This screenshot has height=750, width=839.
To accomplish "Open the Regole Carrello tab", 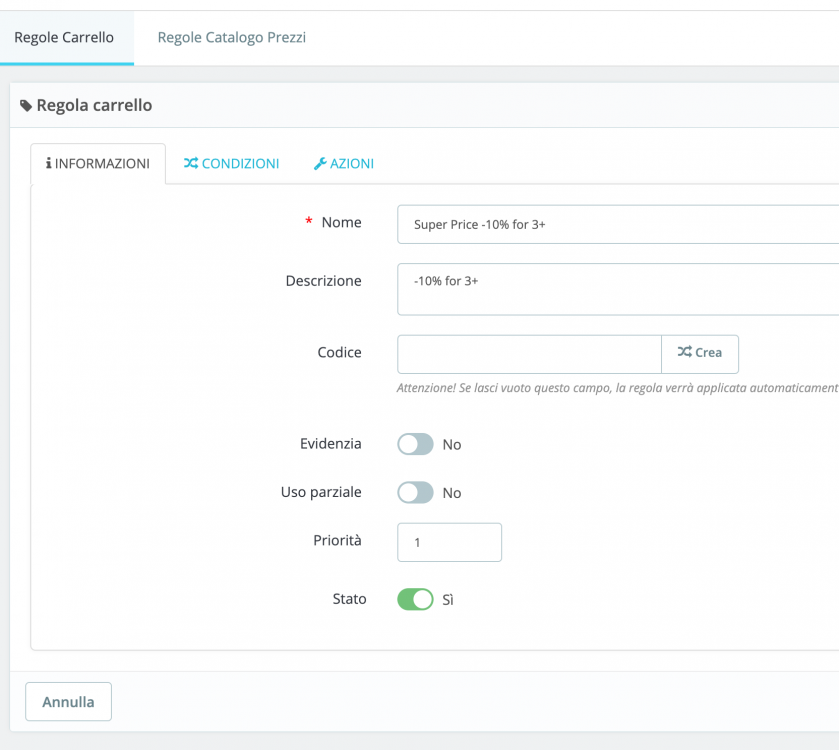I will click(64, 38).
